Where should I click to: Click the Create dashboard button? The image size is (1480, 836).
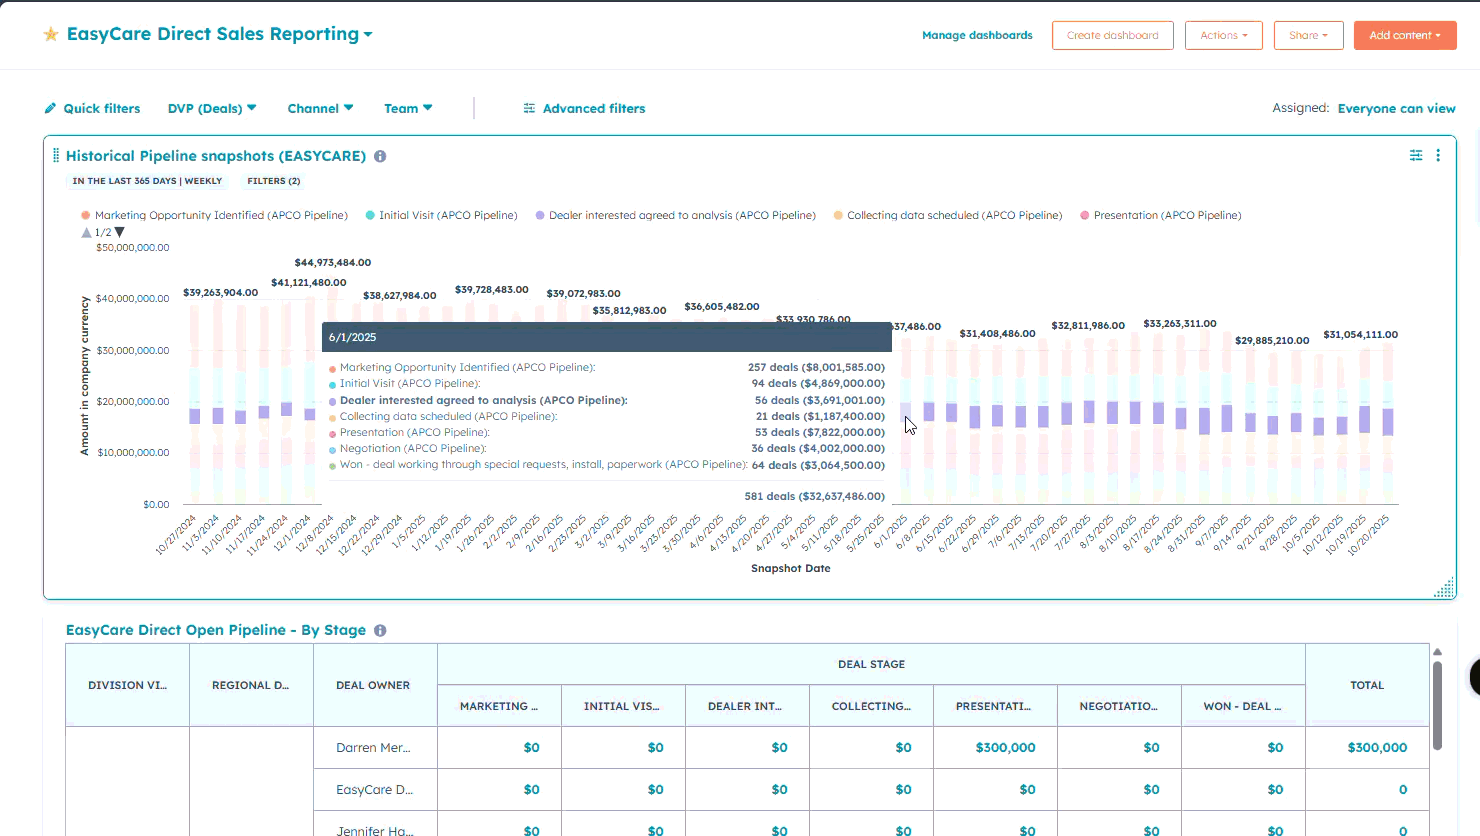(x=1112, y=35)
